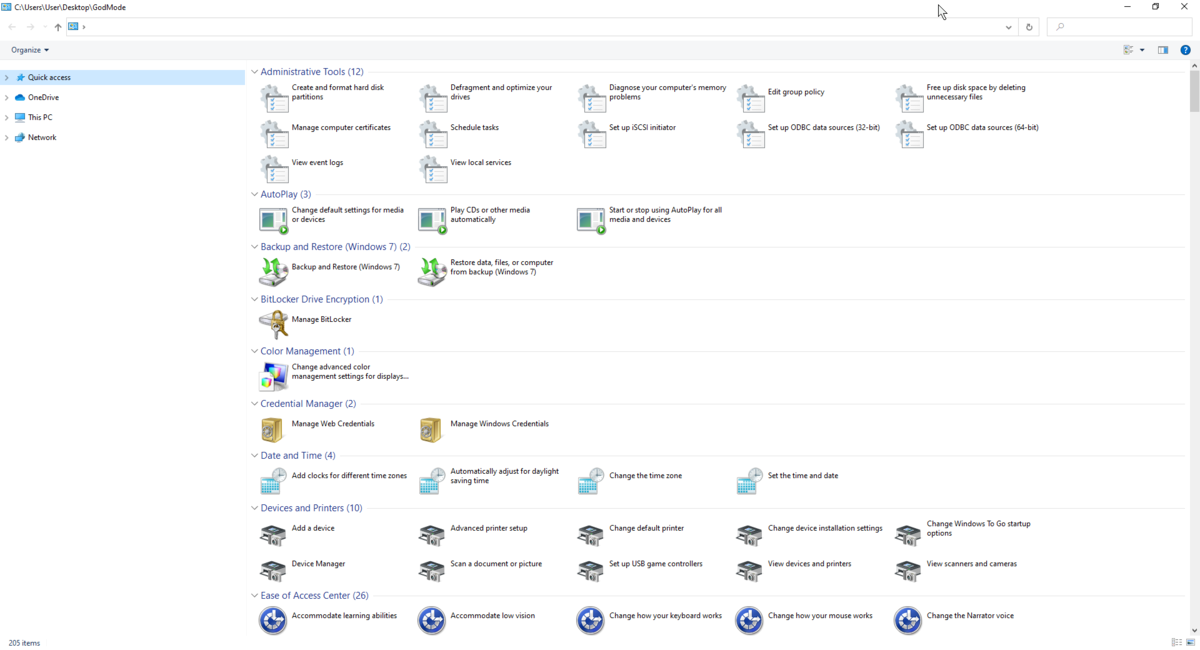Image resolution: width=1200 pixels, height=650 pixels.
Task: Open Play CDs or other media automatically icon
Action: (432, 219)
